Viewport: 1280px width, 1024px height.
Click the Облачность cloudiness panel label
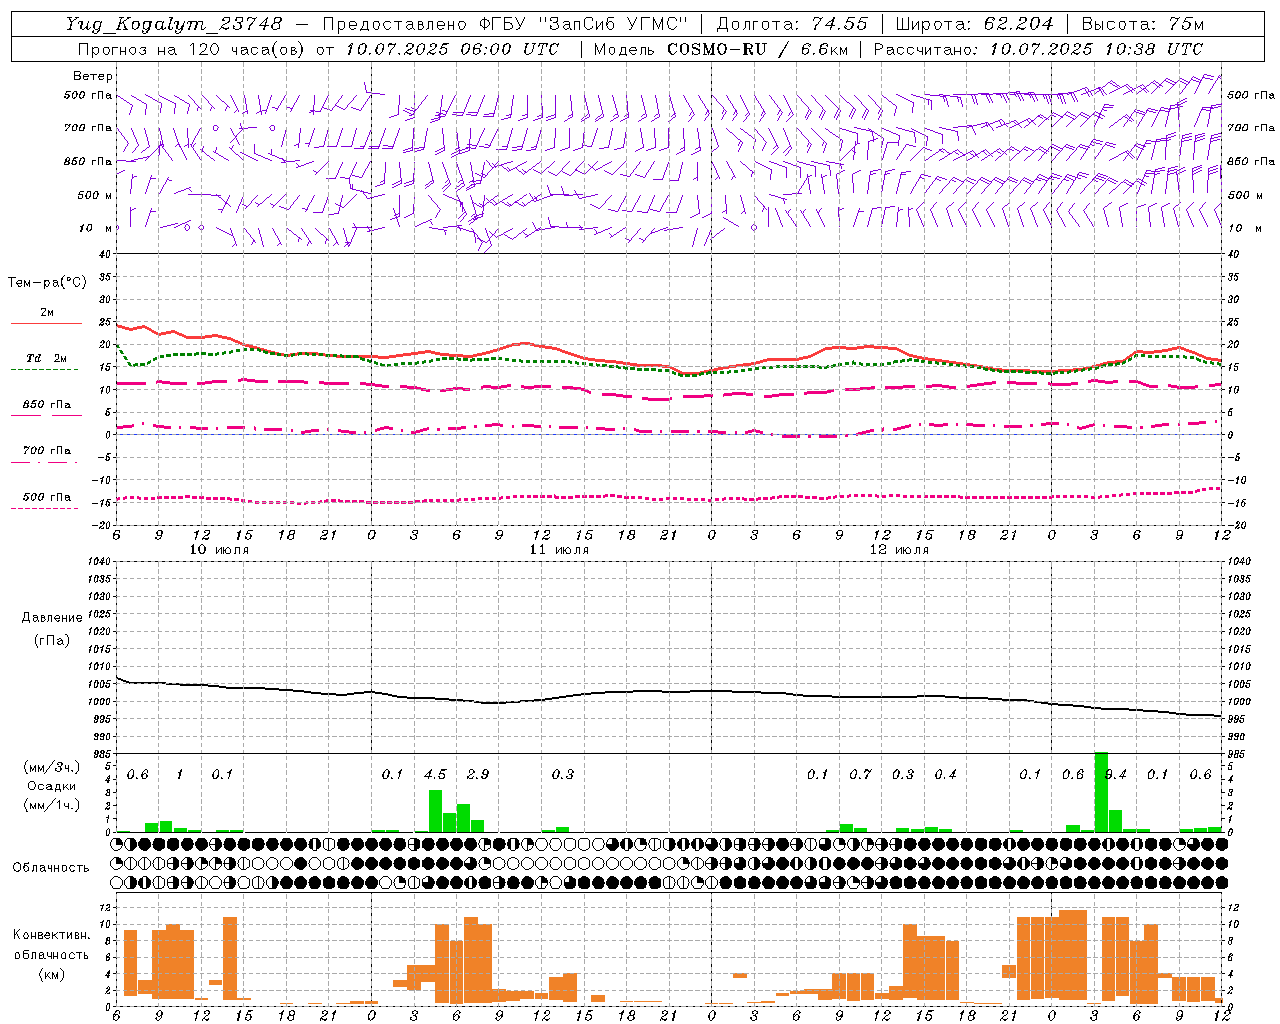(x=51, y=867)
